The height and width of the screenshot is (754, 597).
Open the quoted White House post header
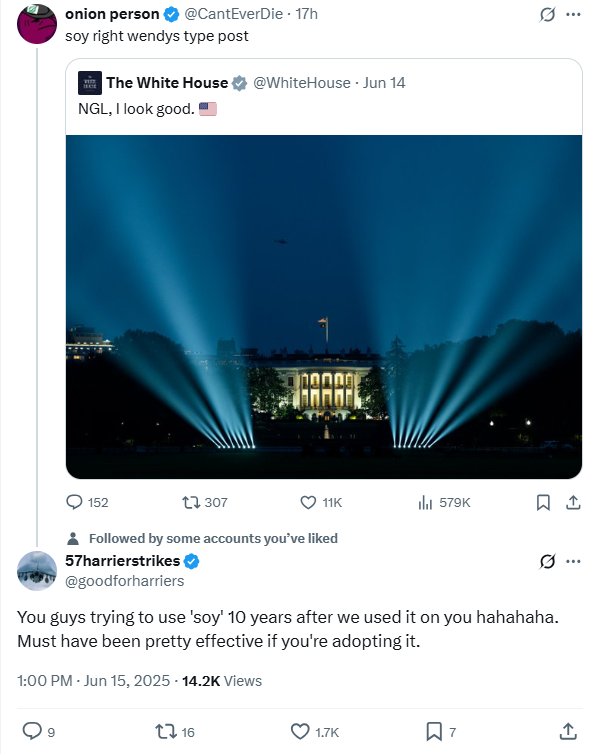pos(241,83)
